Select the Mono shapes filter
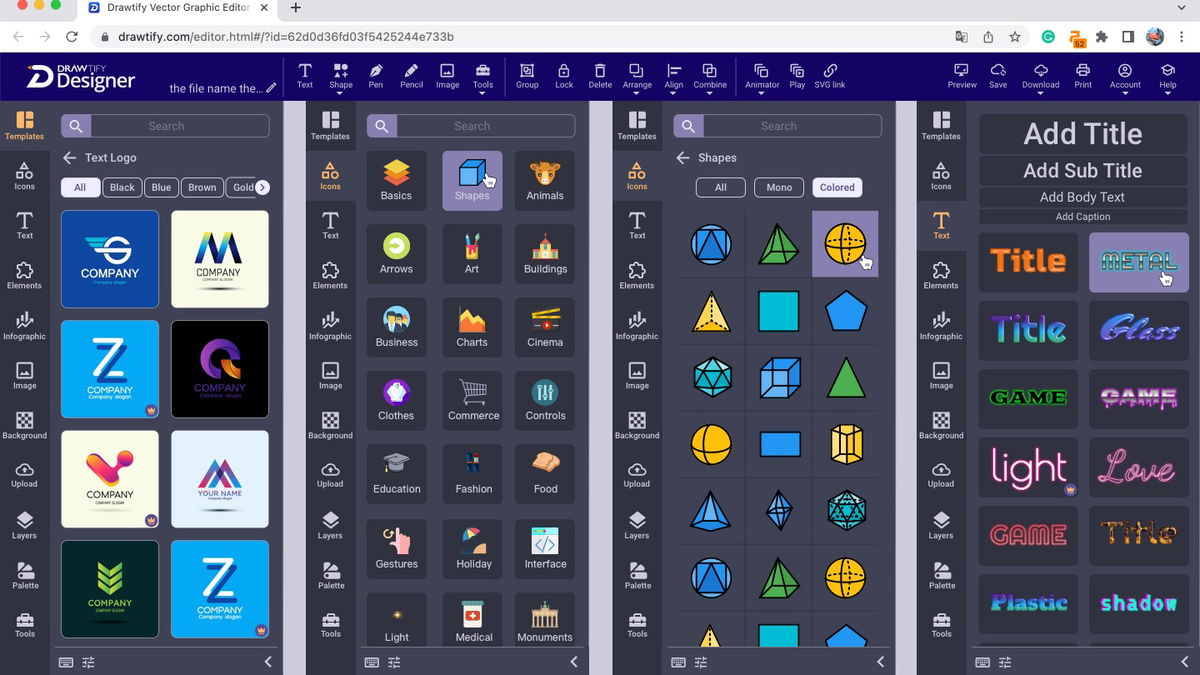 pos(779,187)
